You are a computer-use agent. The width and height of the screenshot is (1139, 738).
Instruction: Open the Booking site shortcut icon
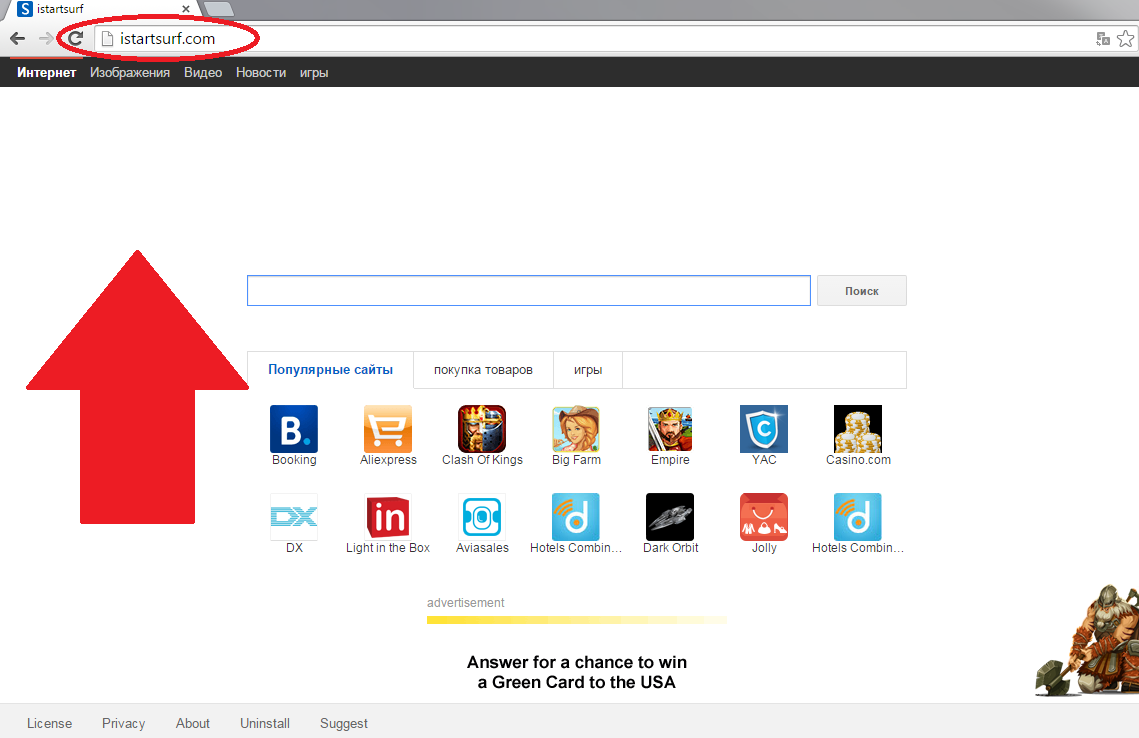293,429
